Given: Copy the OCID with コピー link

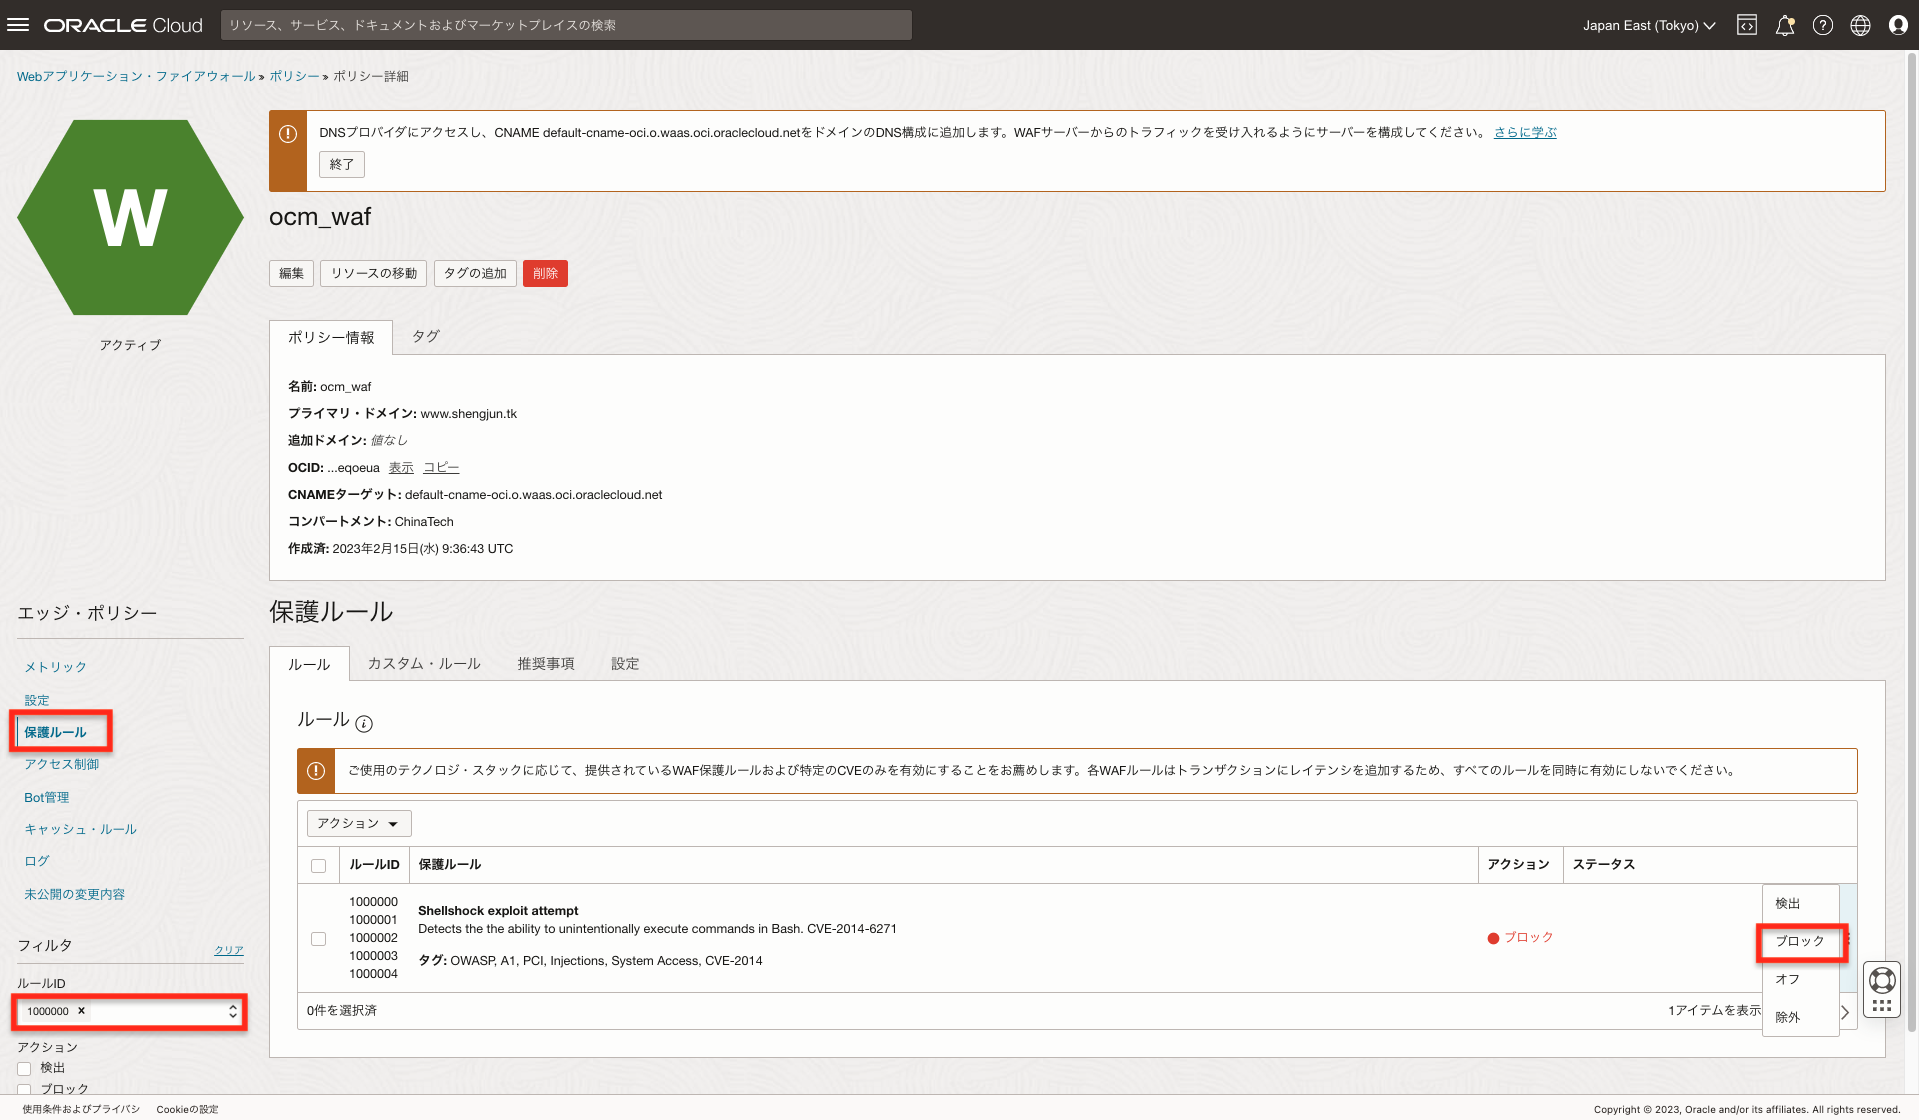Looking at the screenshot, I should click(x=441, y=468).
